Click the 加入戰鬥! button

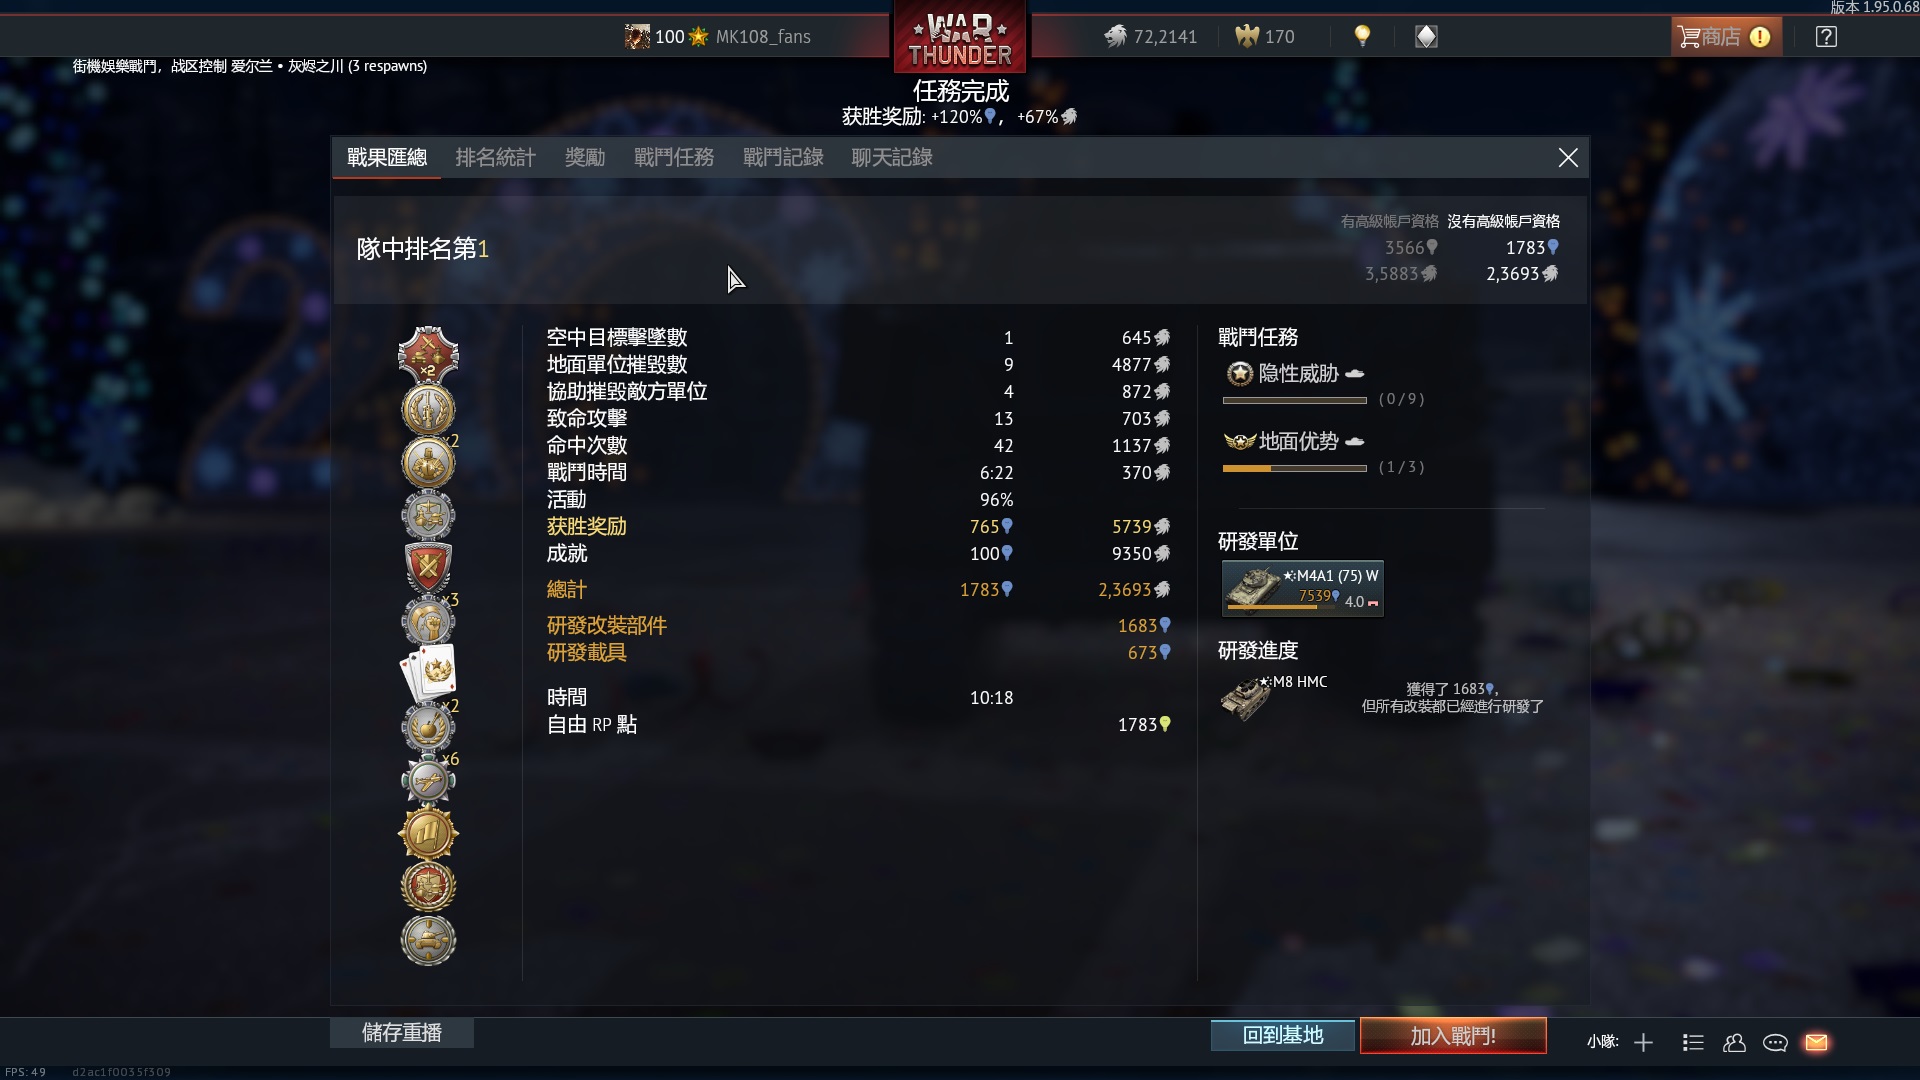coord(1453,1036)
